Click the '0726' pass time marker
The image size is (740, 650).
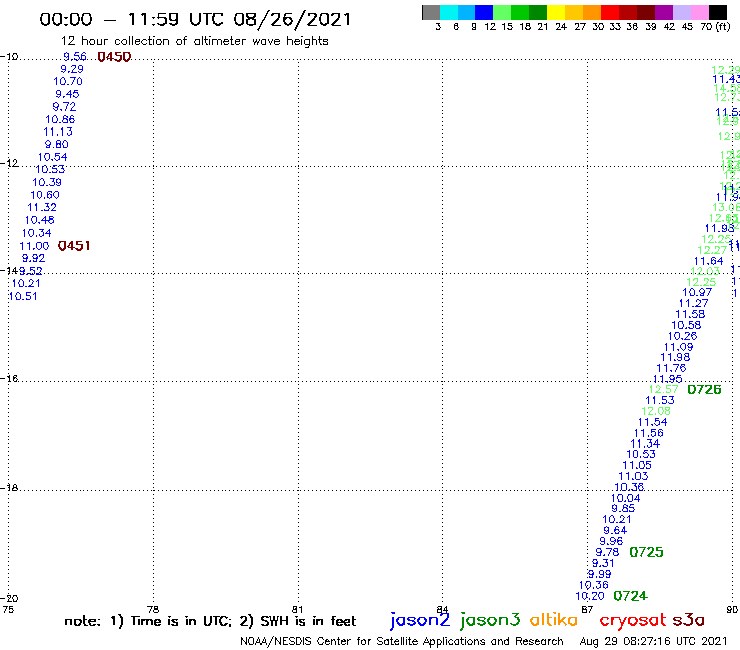click(x=704, y=389)
